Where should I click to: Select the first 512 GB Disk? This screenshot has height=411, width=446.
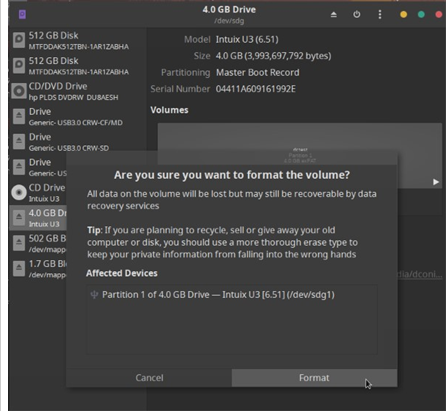pyautogui.click(x=77, y=40)
